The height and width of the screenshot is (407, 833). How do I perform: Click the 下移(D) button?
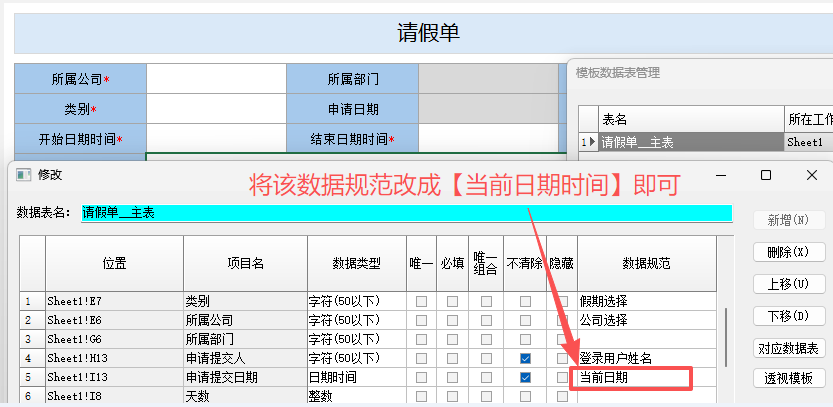pyautogui.click(x=789, y=316)
